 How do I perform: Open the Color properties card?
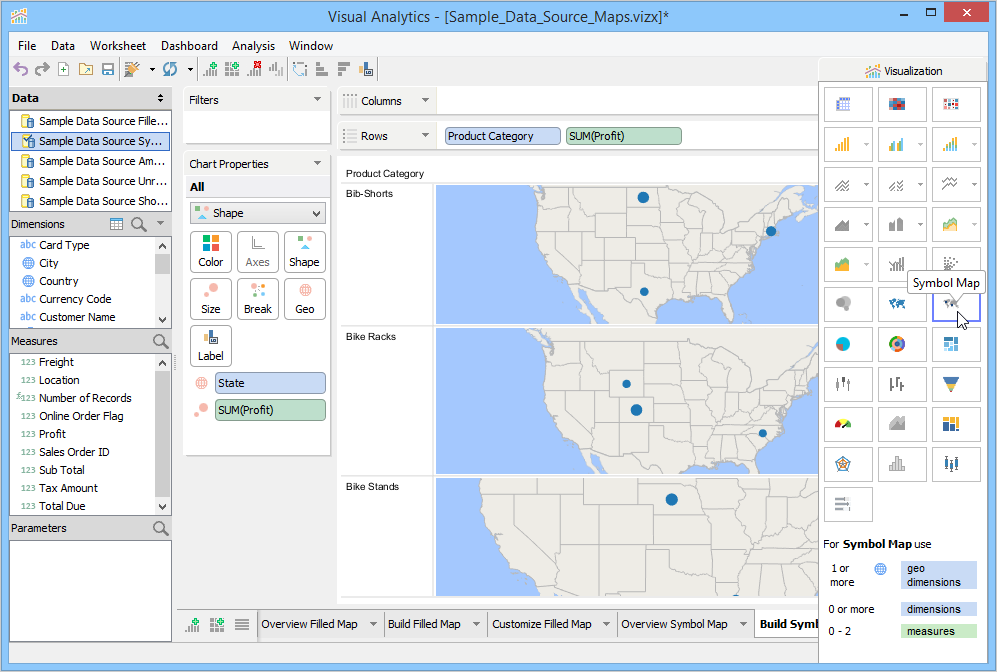point(211,251)
